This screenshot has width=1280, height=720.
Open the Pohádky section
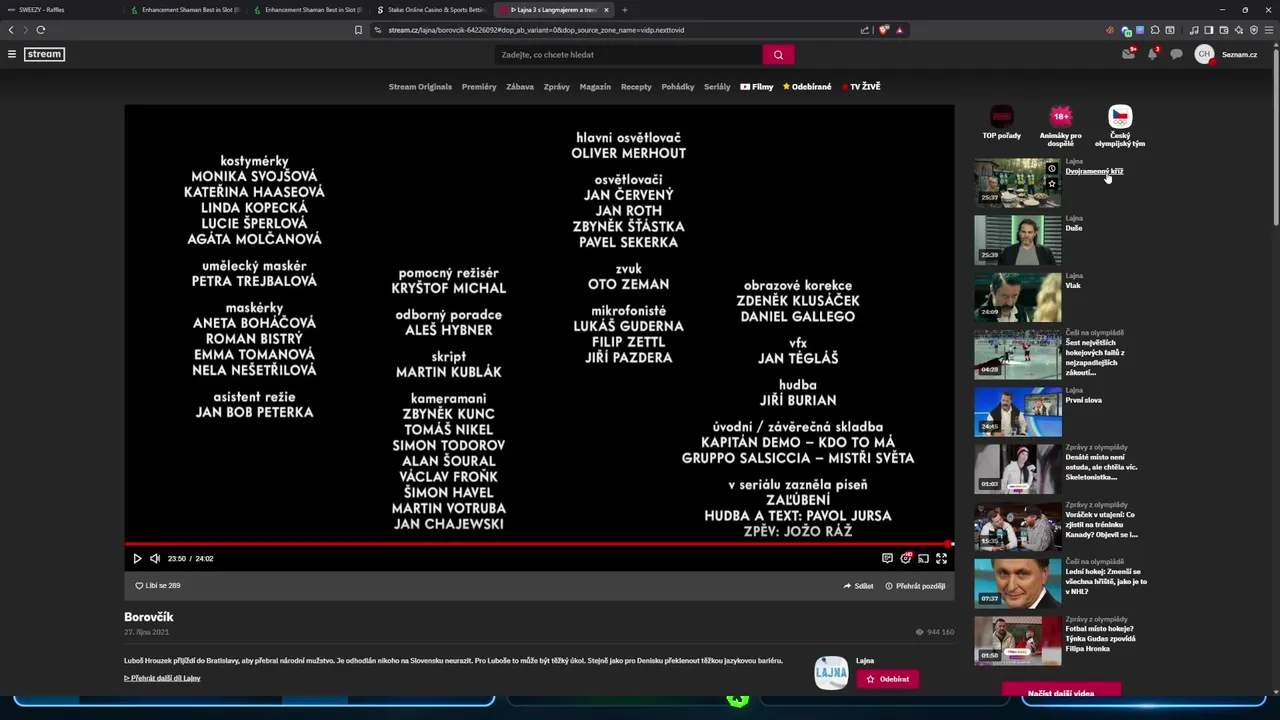(678, 87)
